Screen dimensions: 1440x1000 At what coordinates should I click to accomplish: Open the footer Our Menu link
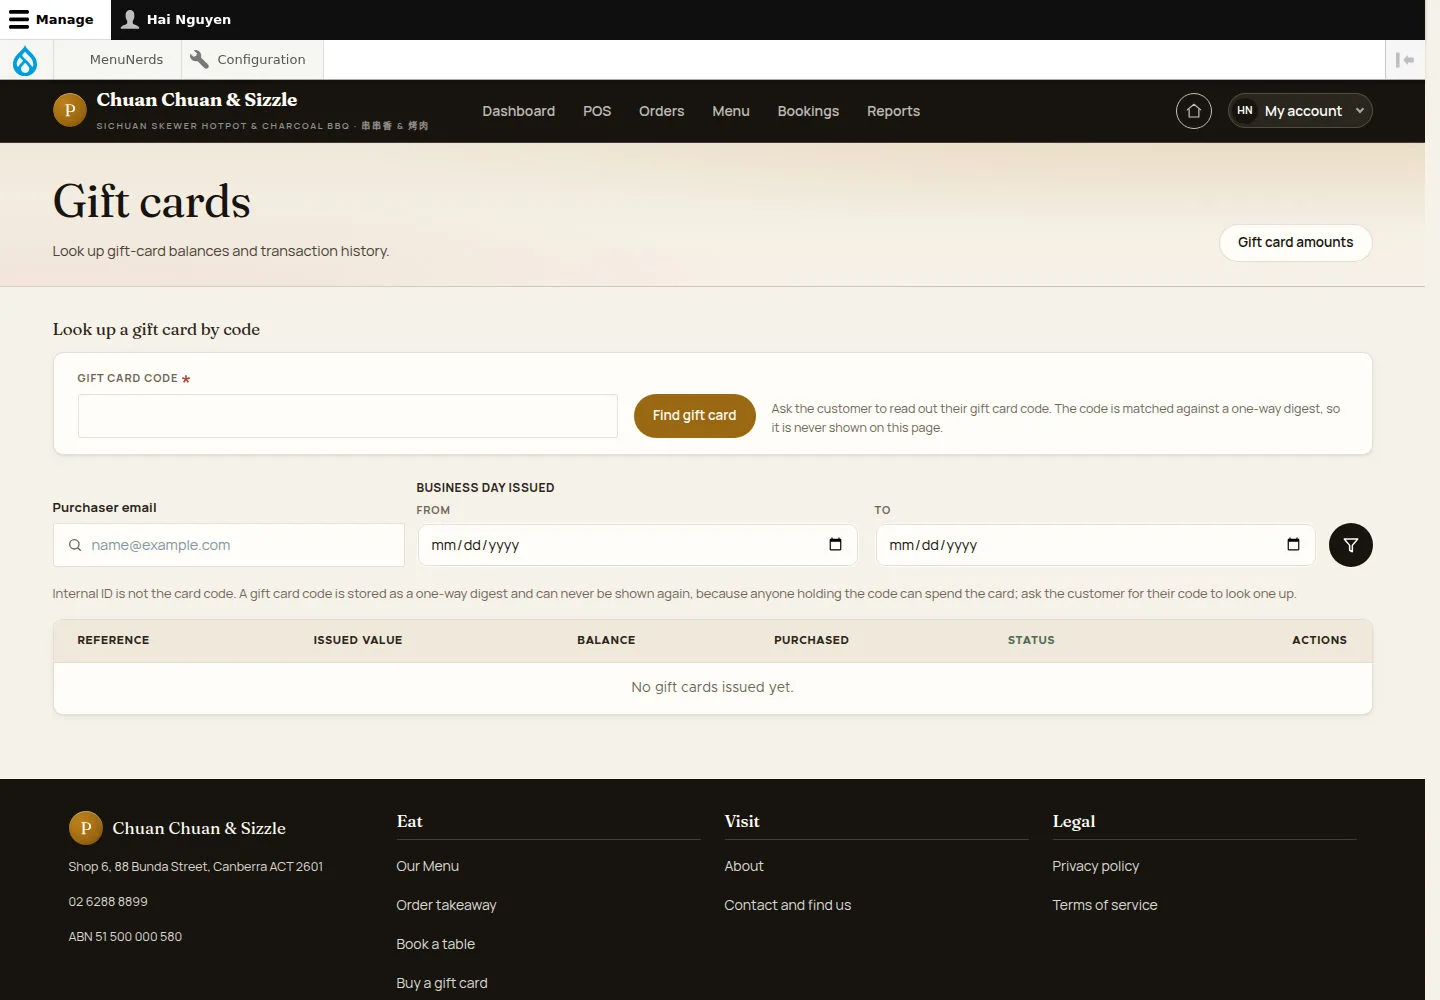point(427,866)
